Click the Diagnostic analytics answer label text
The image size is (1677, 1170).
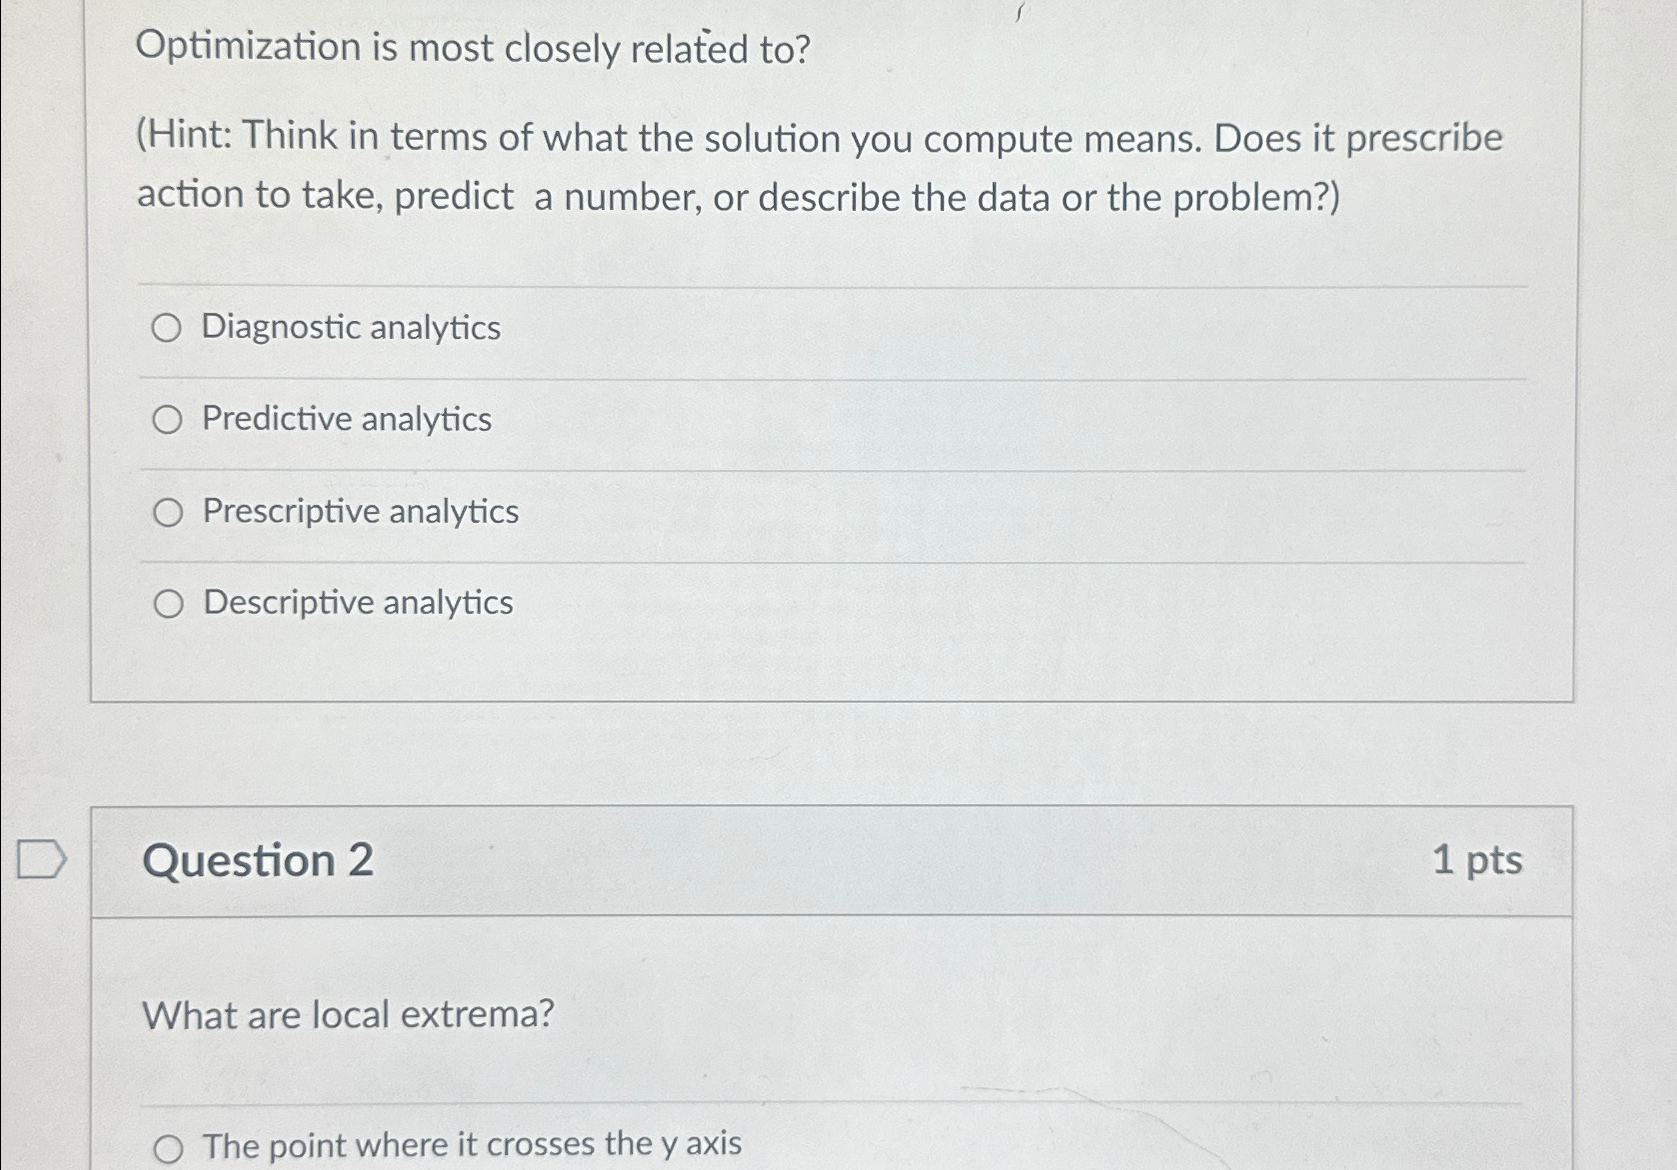tap(350, 328)
